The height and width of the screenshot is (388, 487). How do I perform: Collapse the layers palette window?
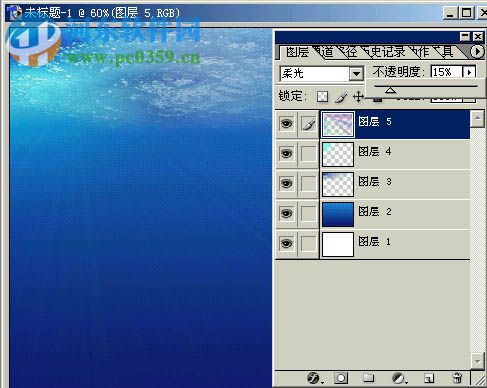[x=465, y=36]
